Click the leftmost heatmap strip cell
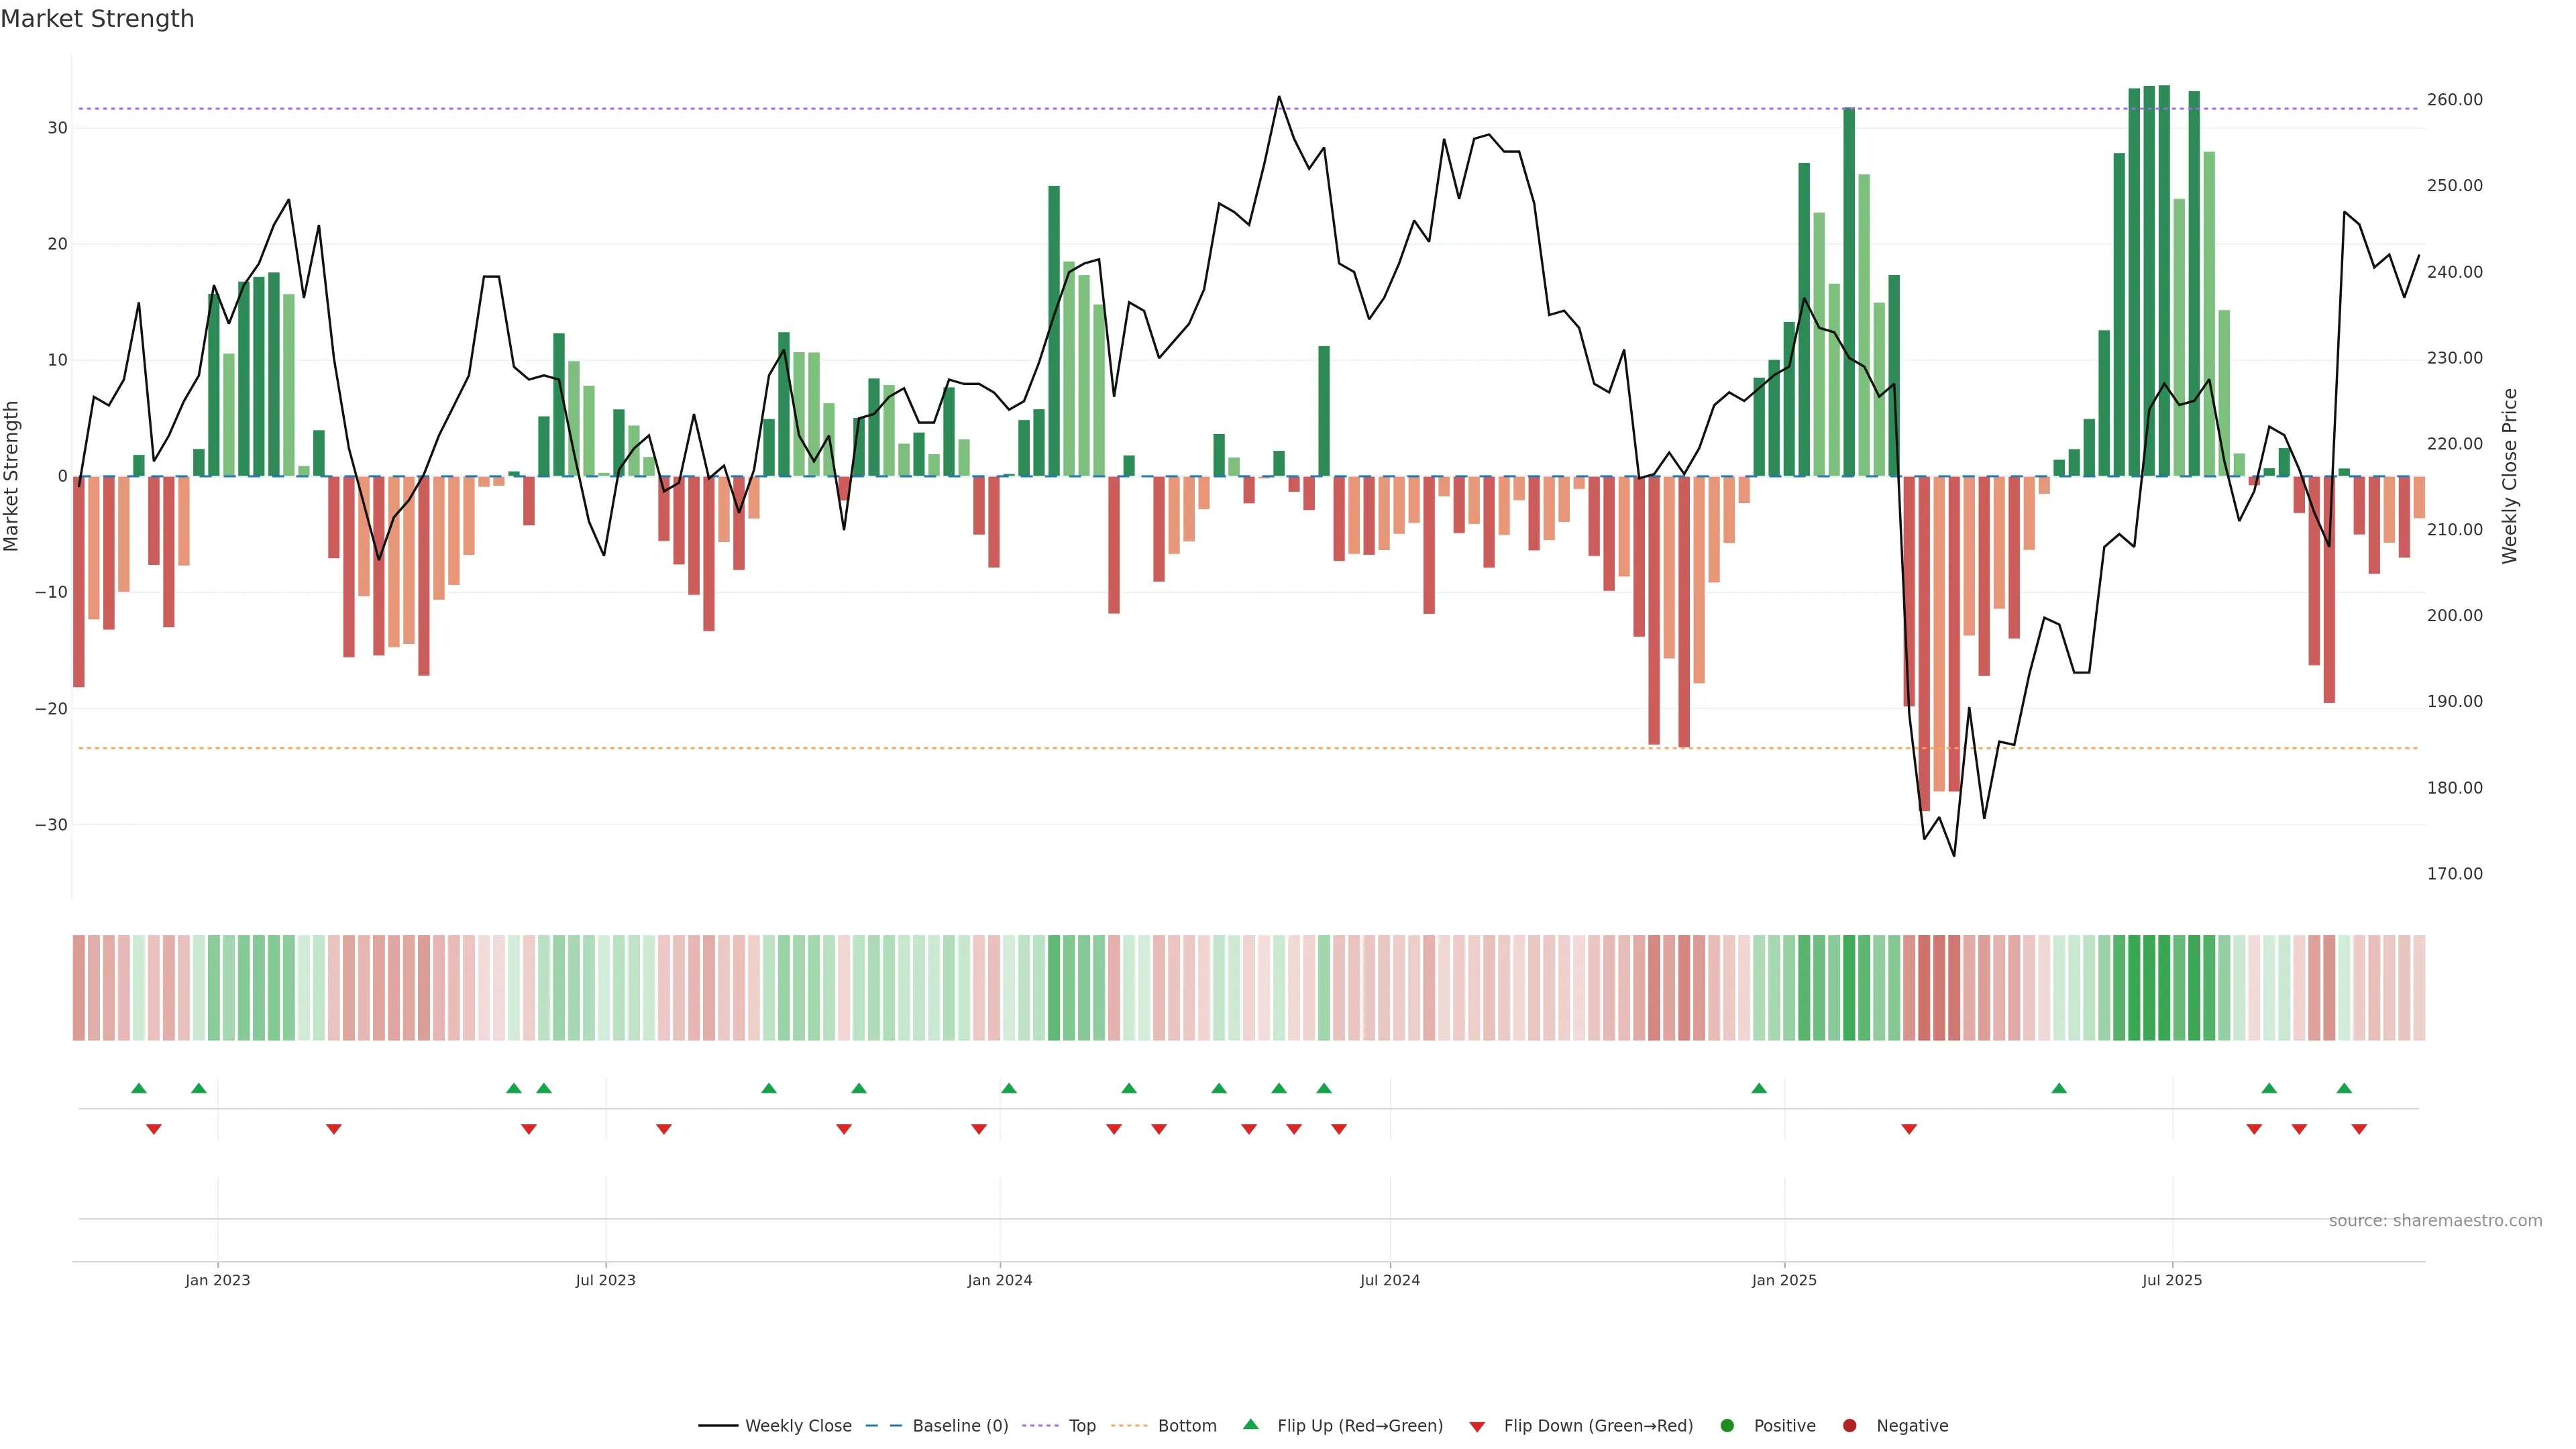This screenshot has height=1449, width=2576. (78, 988)
